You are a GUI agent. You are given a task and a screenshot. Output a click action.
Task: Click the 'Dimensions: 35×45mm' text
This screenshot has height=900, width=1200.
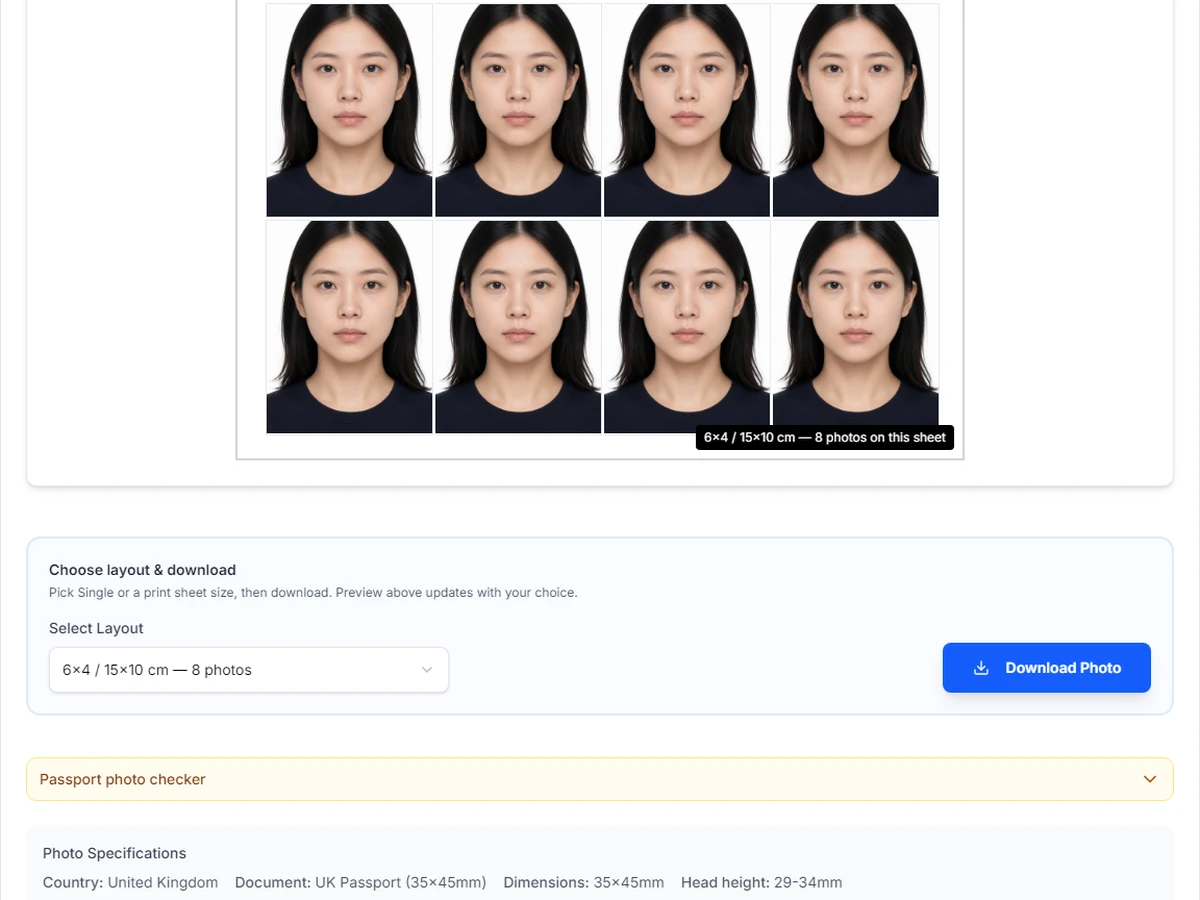(x=584, y=882)
